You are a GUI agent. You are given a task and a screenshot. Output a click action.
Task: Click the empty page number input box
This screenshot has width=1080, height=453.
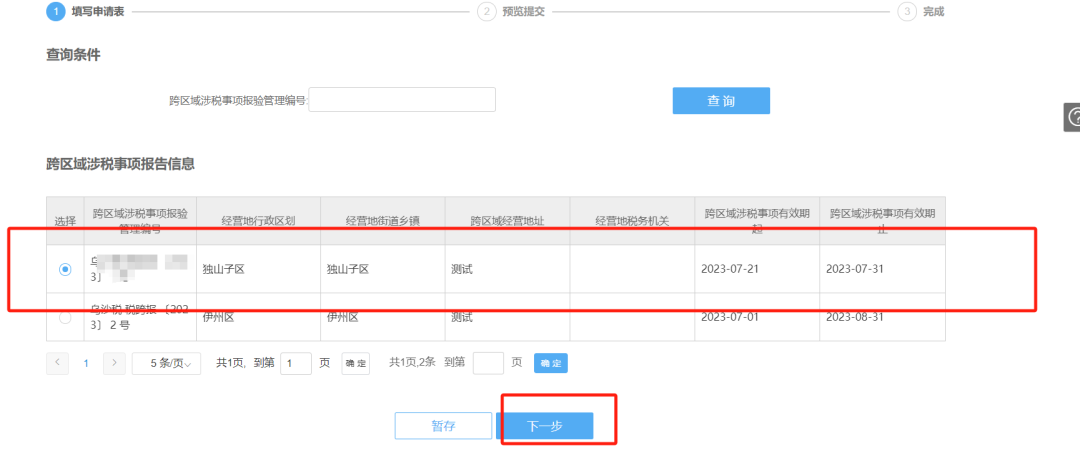[x=488, y=363]
